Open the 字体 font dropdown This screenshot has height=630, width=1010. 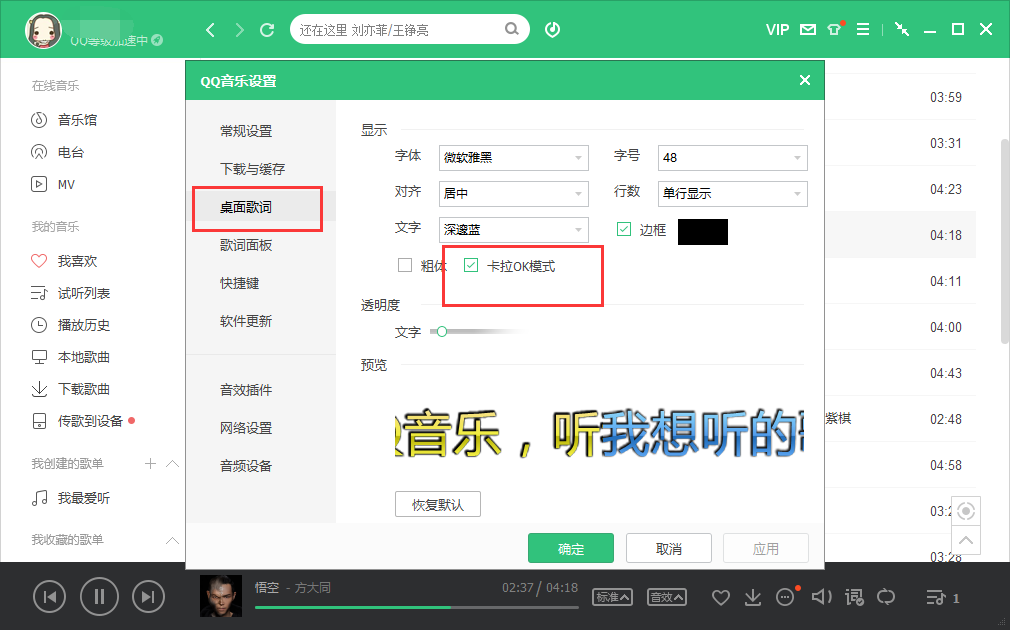[x=513, y=158]
